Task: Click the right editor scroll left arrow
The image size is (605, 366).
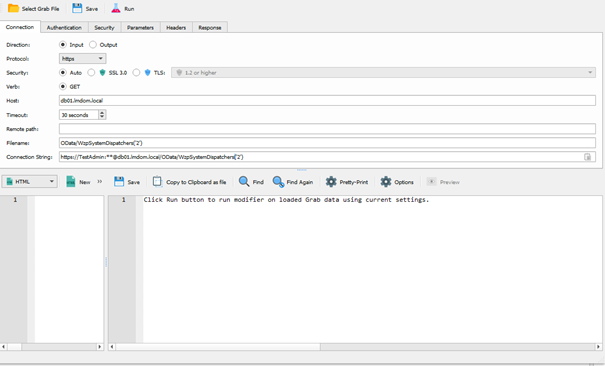Action: pos(112,347)
